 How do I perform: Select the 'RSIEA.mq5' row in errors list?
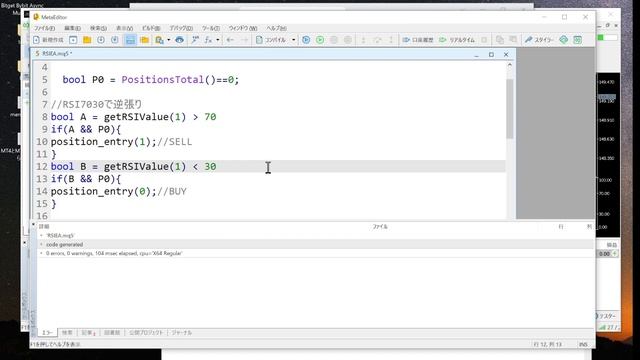click(x=315, y=236)
